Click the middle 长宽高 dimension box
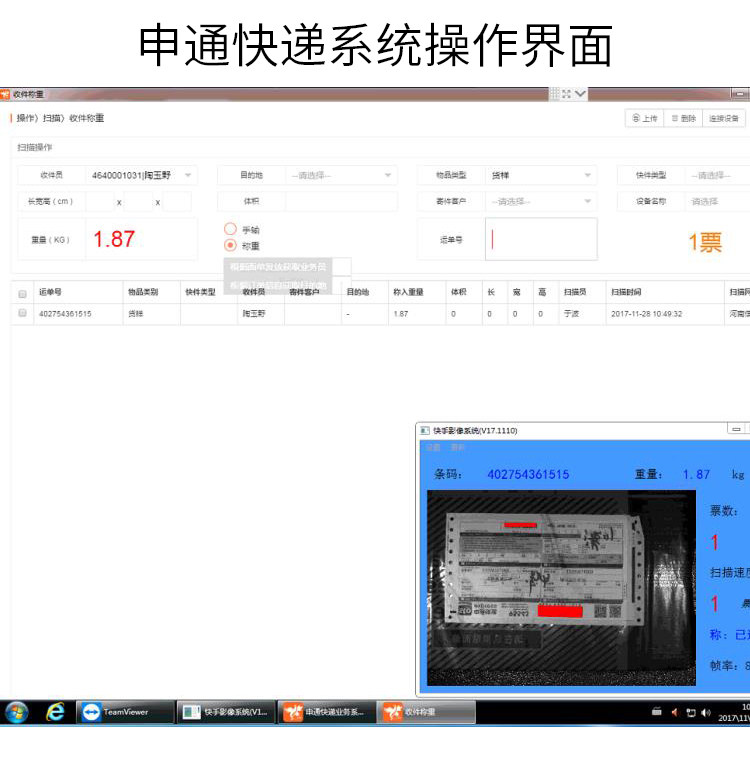The image size is (750, 768). pos(138,201)
